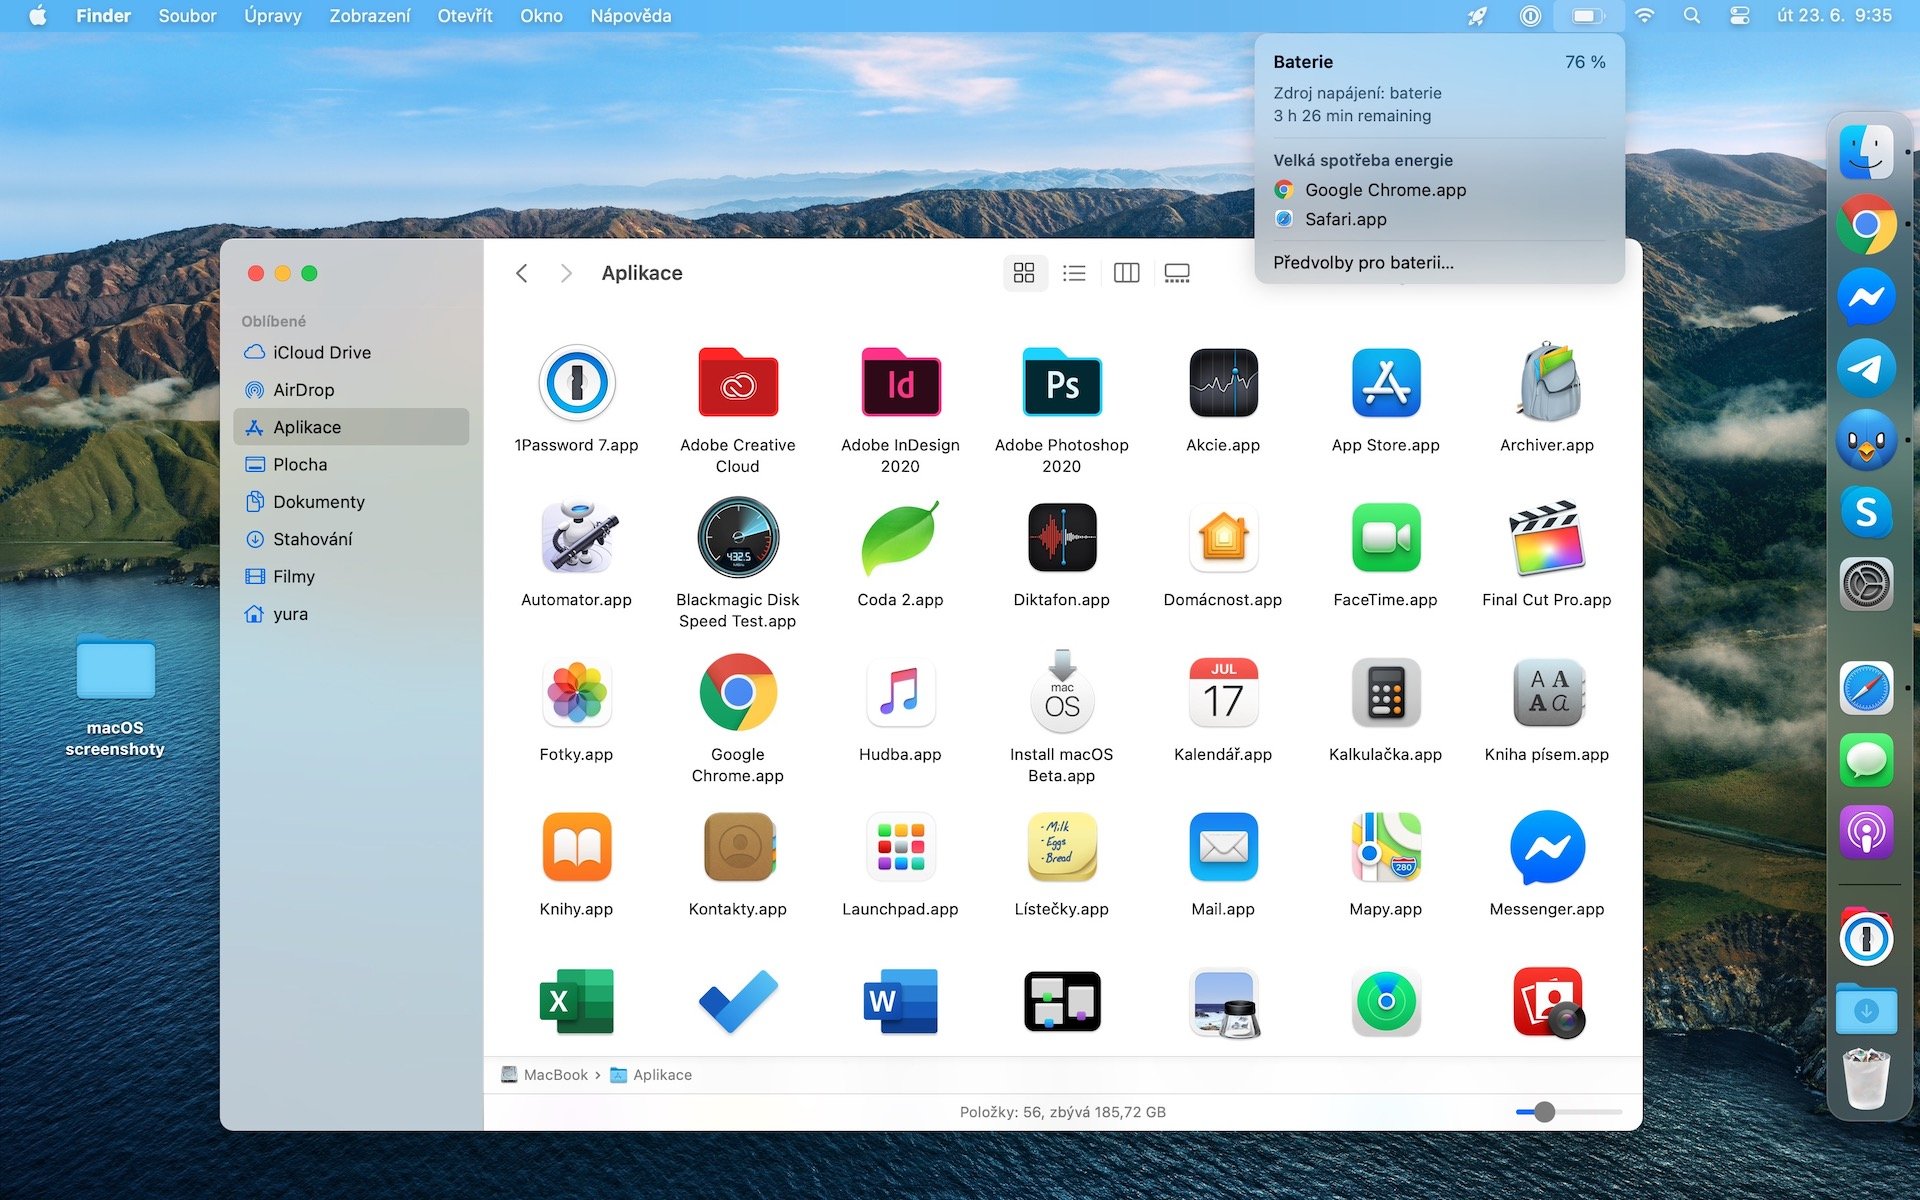1920x1200 pixels.
Task: Select Install macOS Beta.app icon
Action: point(1061,692)
